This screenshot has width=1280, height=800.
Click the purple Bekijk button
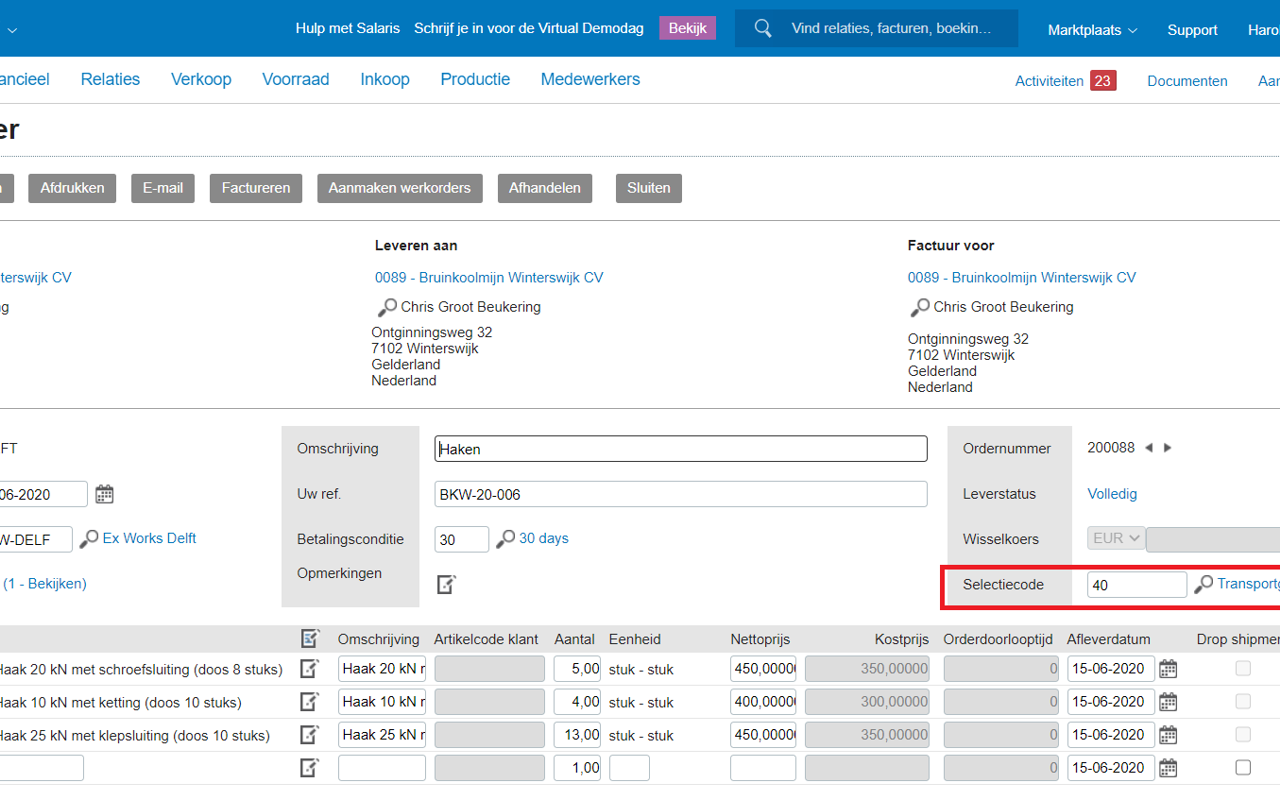click(x=687, y=28)
